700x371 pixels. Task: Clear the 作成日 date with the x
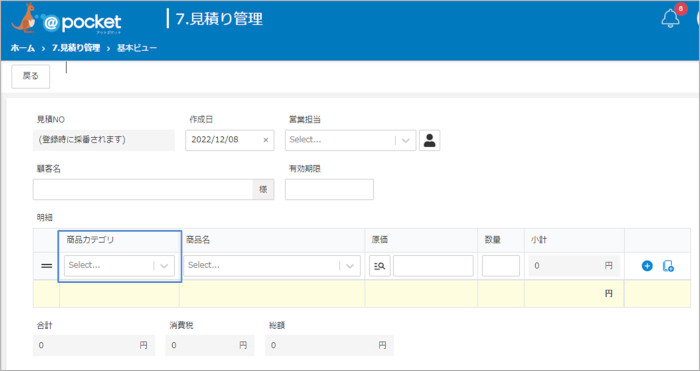pos(266,140)
